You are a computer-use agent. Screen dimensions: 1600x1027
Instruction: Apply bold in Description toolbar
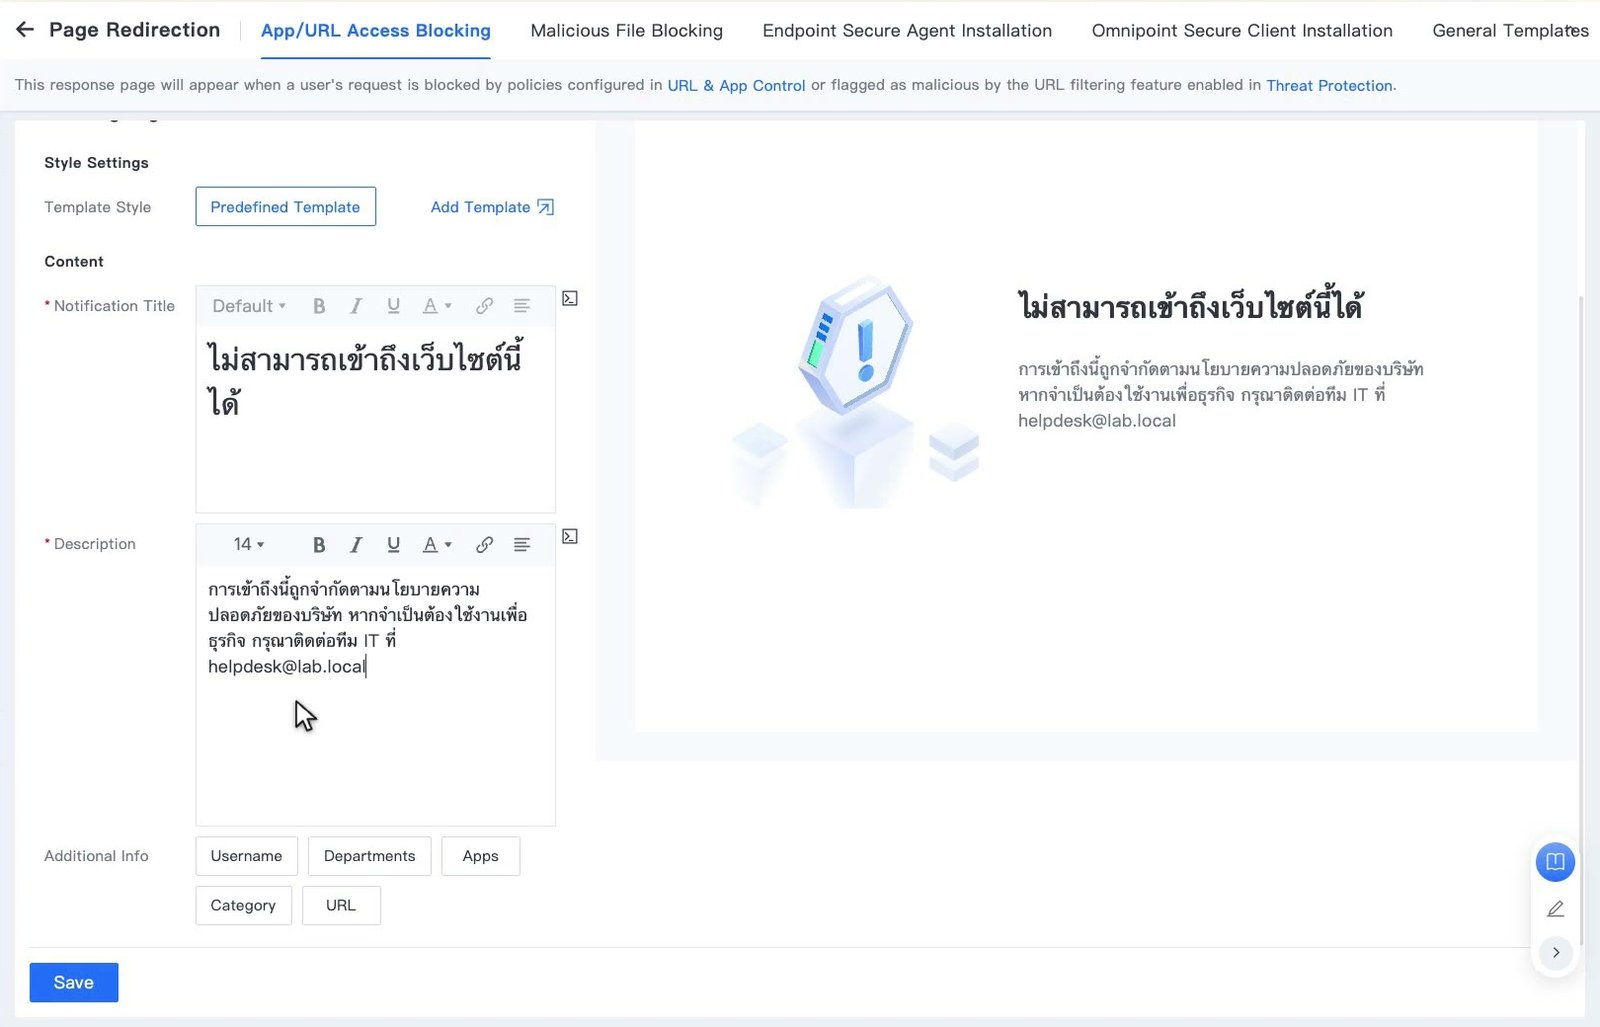click(319, 544)
